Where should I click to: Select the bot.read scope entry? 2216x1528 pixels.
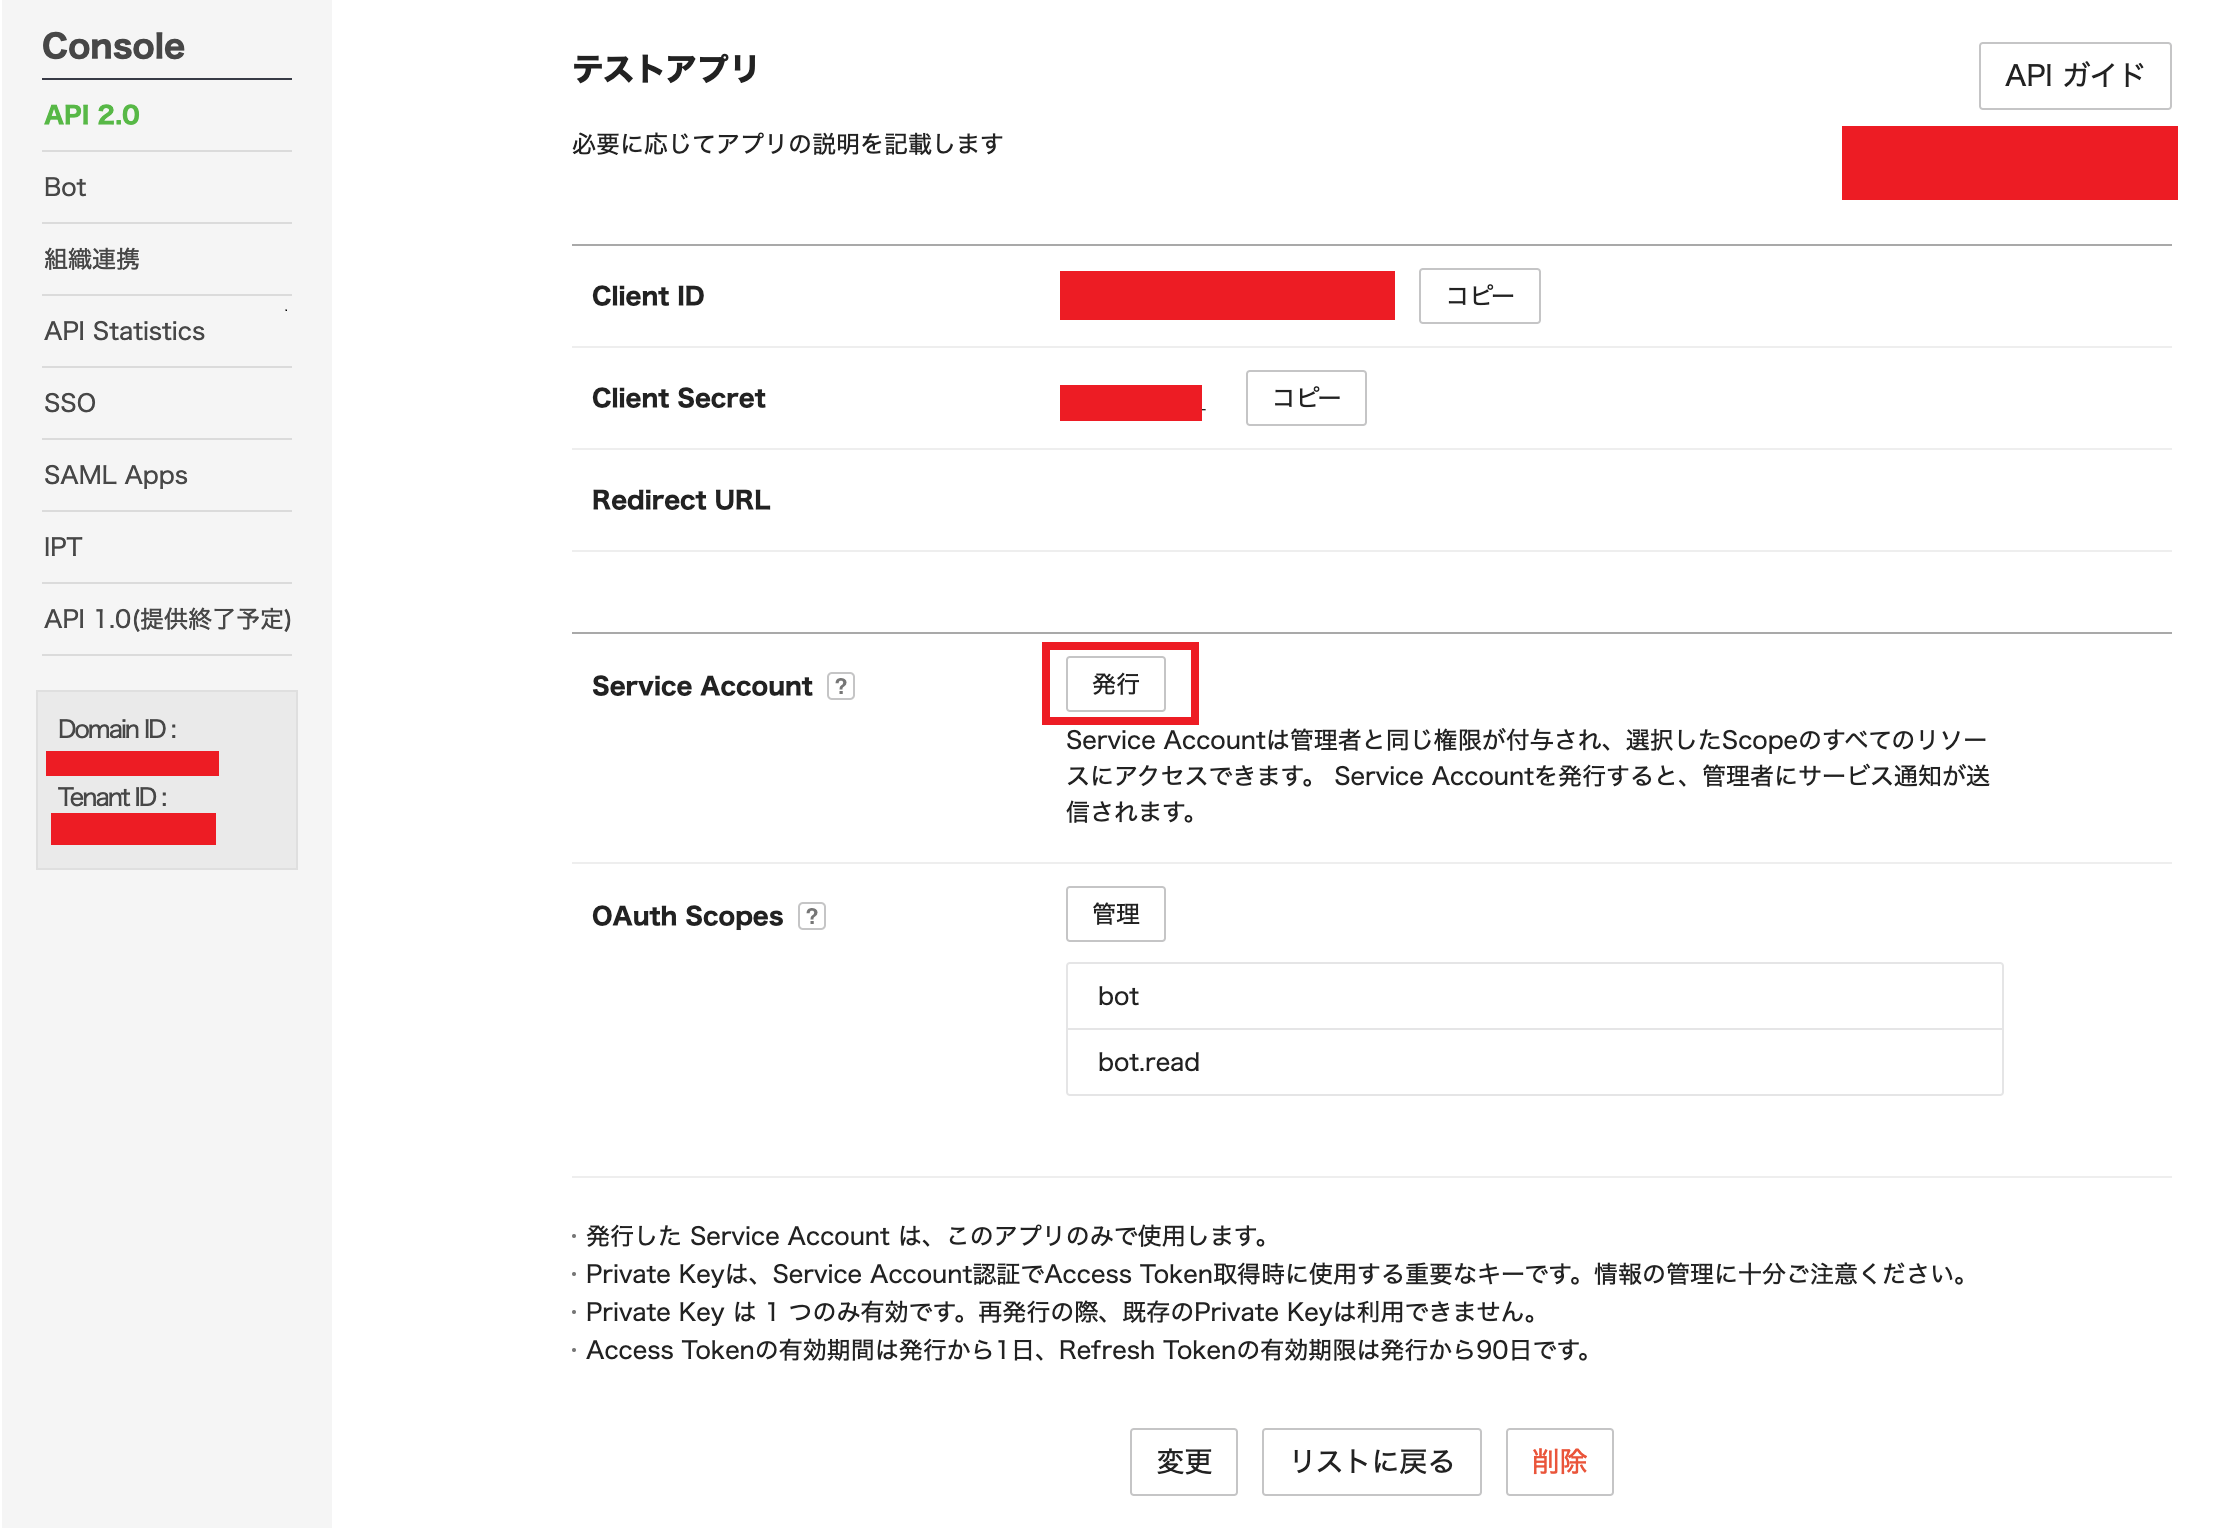[1533, 1062]
